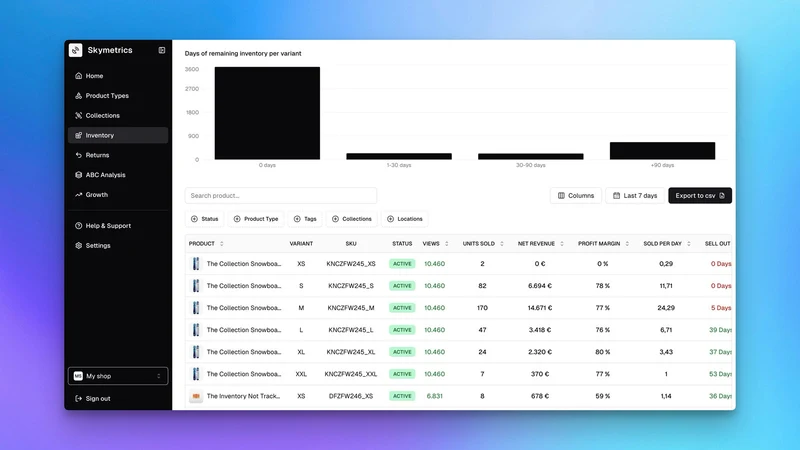This screenshot has height=450, width=800.
Task: Click the ACTIVE badge in KNCZFW245_S row
Action: pos(402,286)
